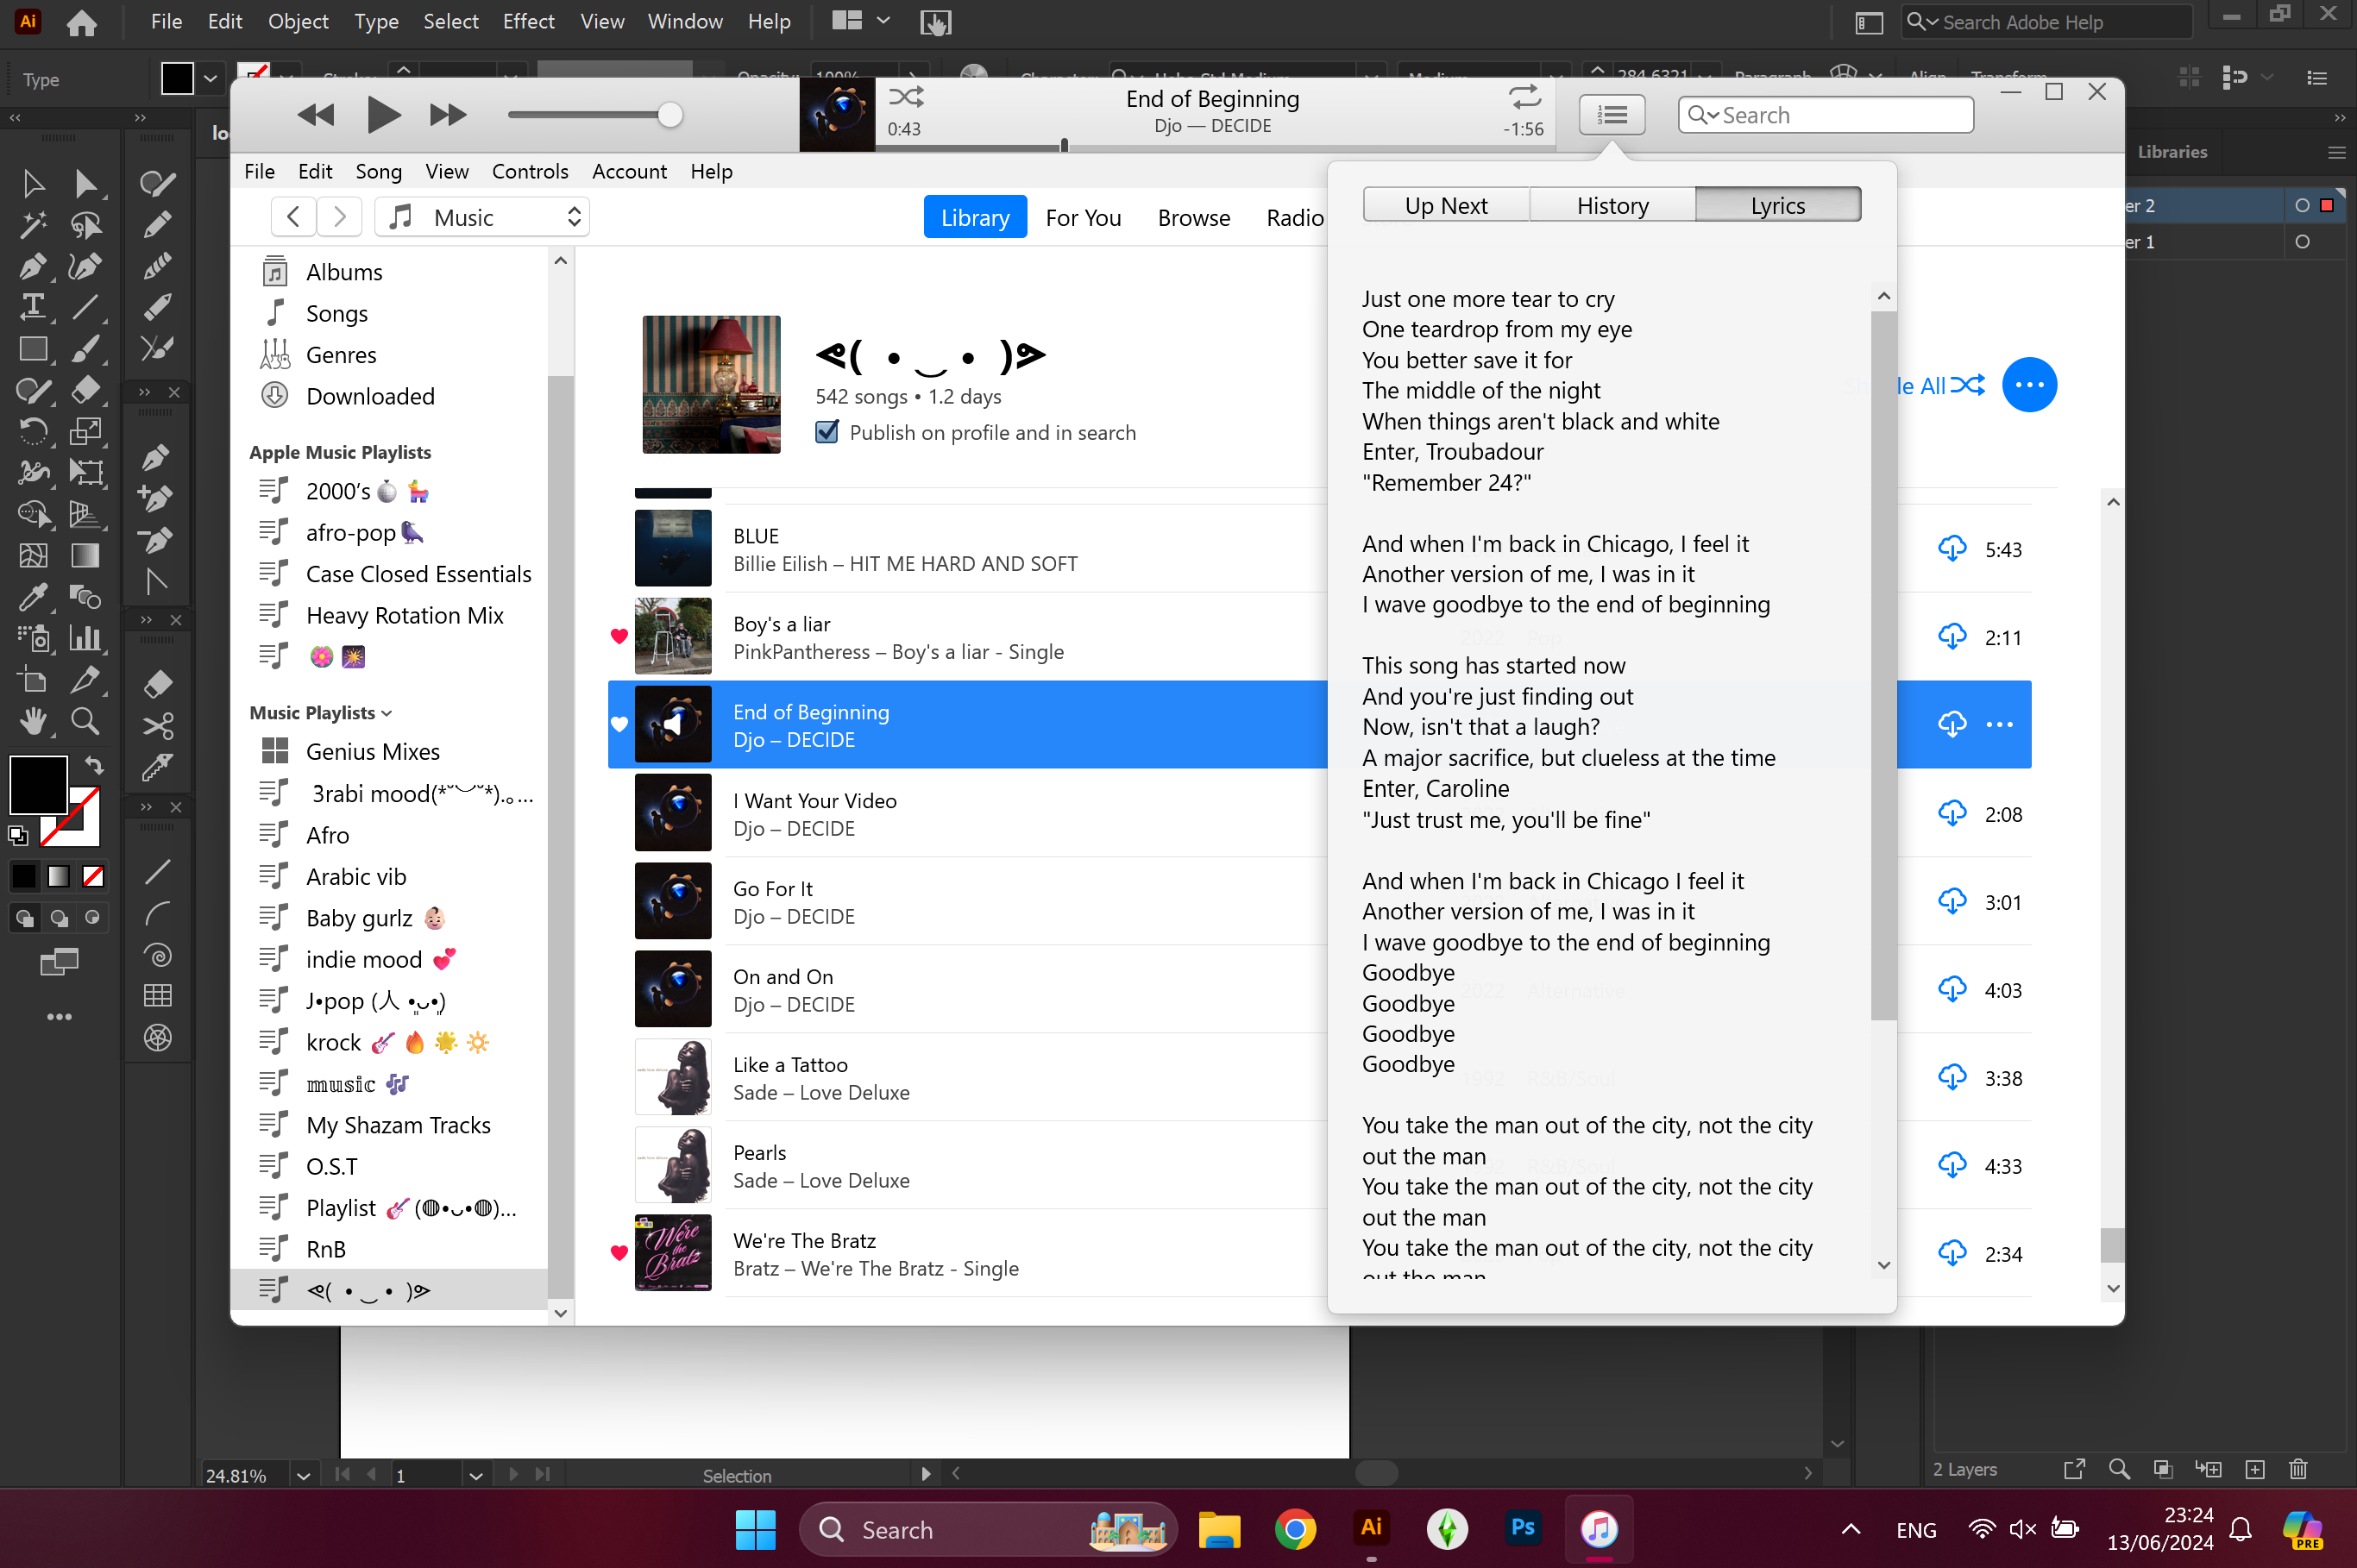
Task: Open the Effect menu in Illustrator
Action: pos(527,21)
